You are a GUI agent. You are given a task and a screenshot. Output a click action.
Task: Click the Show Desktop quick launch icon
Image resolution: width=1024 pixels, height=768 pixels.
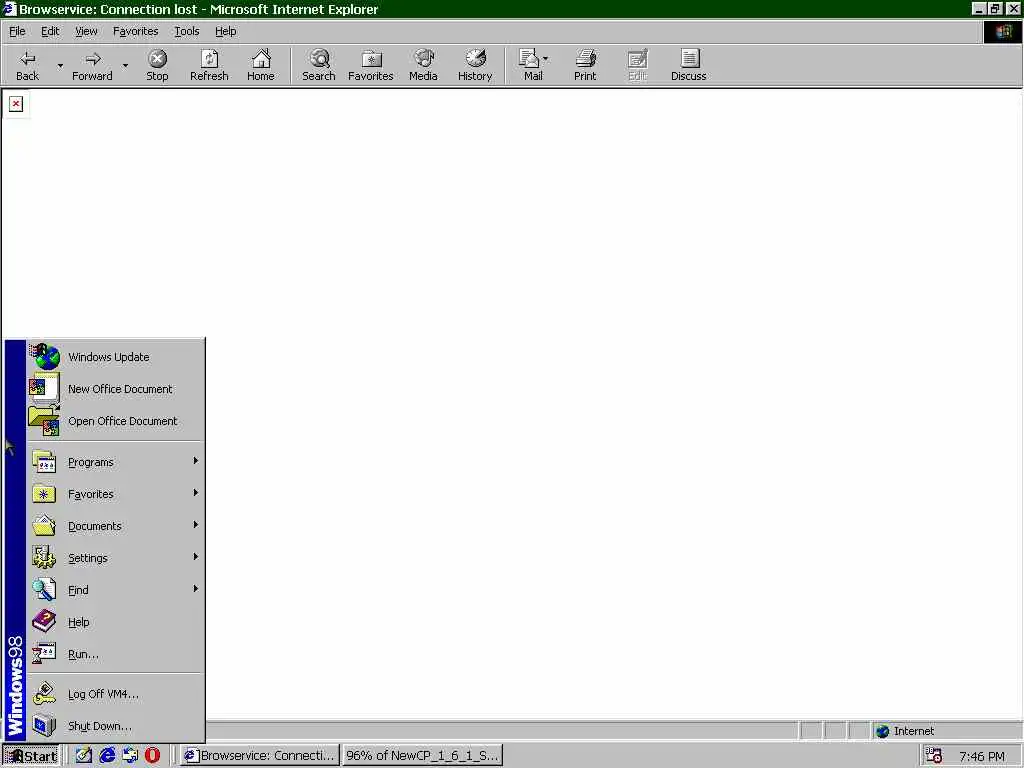130,756
